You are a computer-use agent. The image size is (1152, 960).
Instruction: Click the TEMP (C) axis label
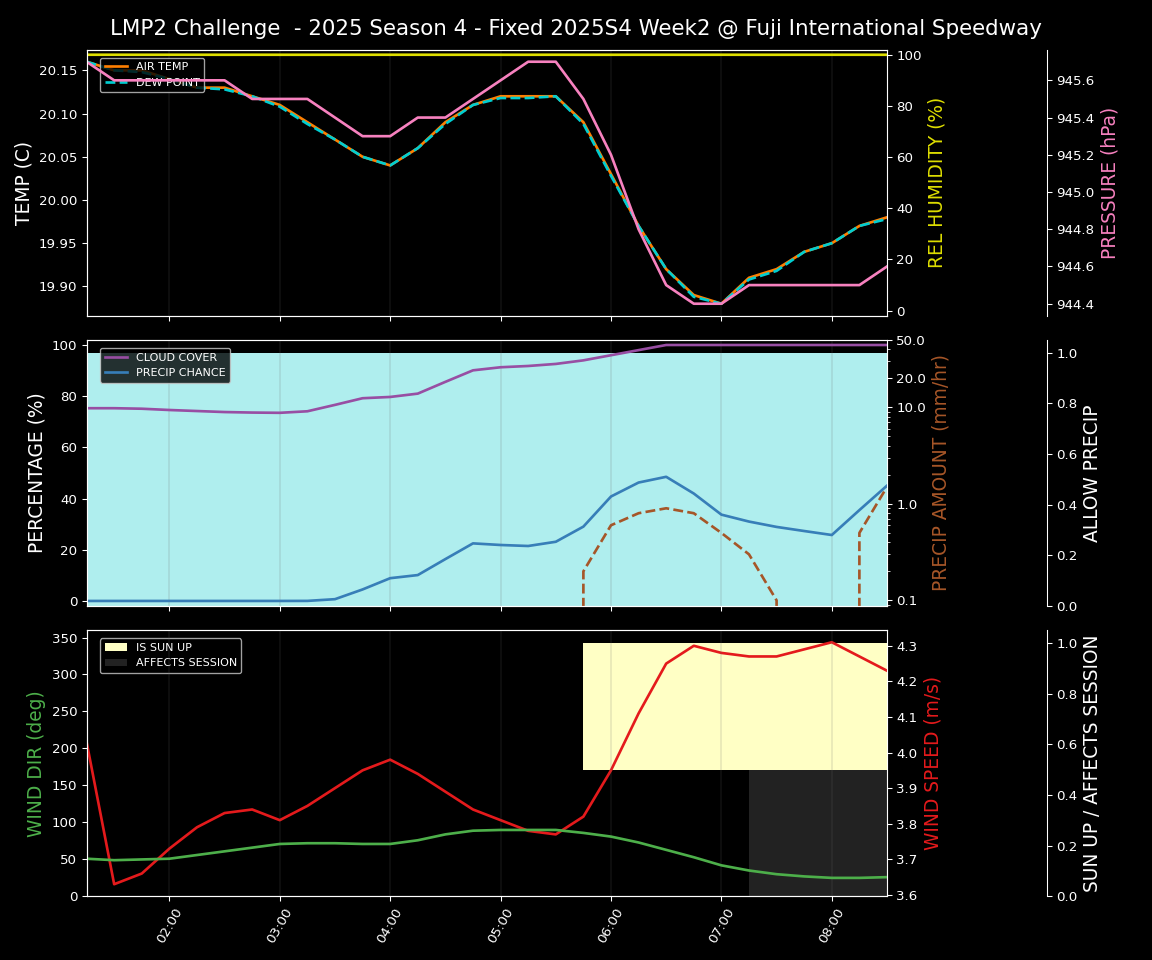(x=23, y=183)
